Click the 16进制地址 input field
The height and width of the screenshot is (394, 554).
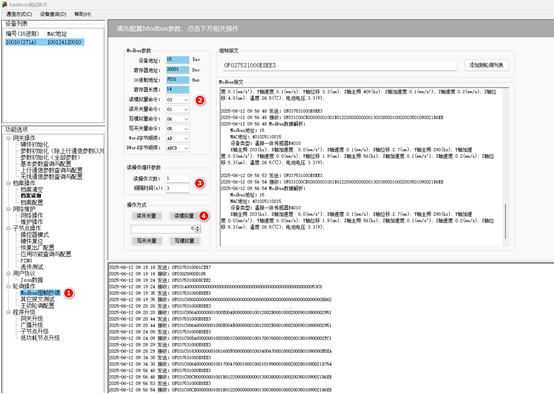coord(178,80)
